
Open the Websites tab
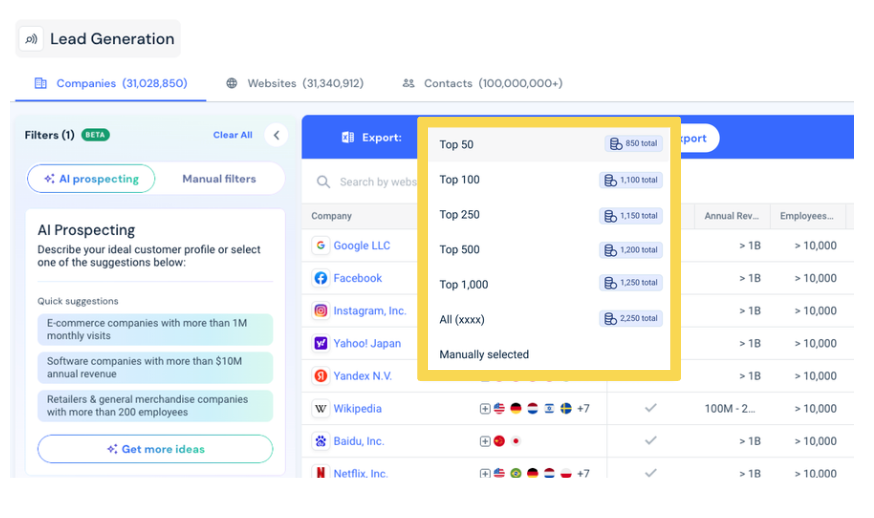[x=295, y=83]
